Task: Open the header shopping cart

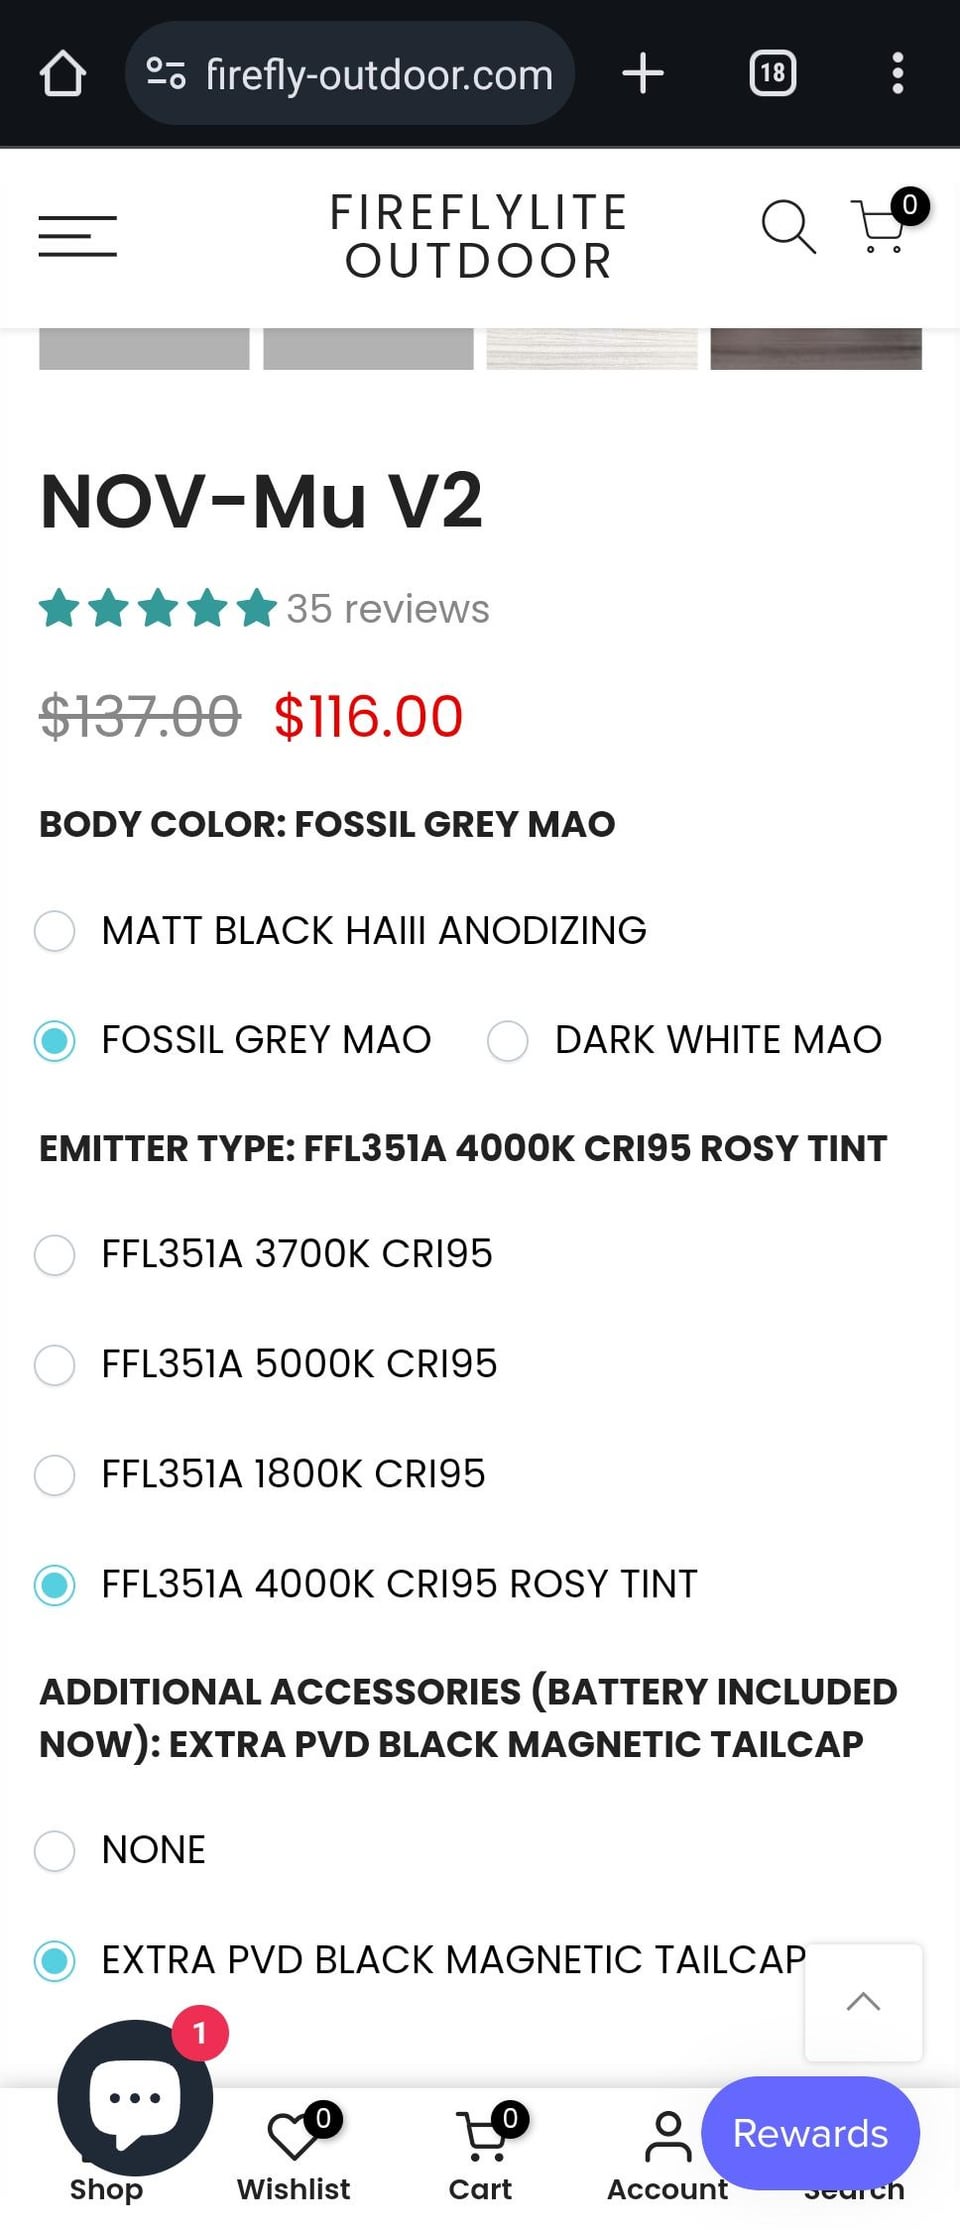Action: coord(882,226)
